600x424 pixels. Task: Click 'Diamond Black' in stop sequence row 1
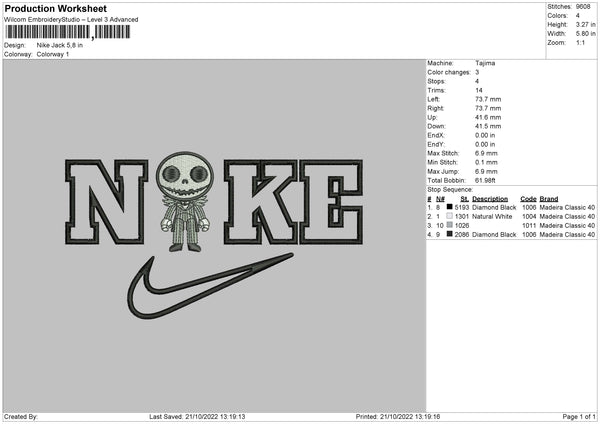coord(494,207)
